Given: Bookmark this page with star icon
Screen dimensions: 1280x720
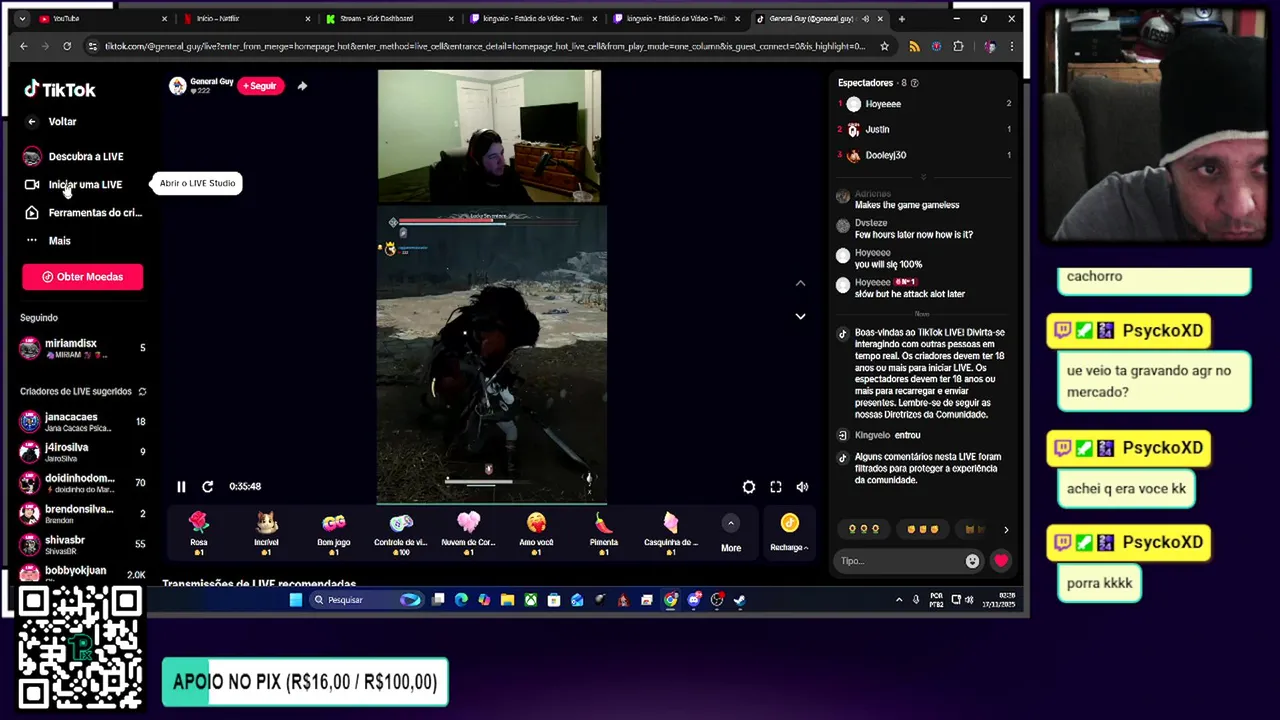Looking at the screenshot, I should click(x=884, y=46).
